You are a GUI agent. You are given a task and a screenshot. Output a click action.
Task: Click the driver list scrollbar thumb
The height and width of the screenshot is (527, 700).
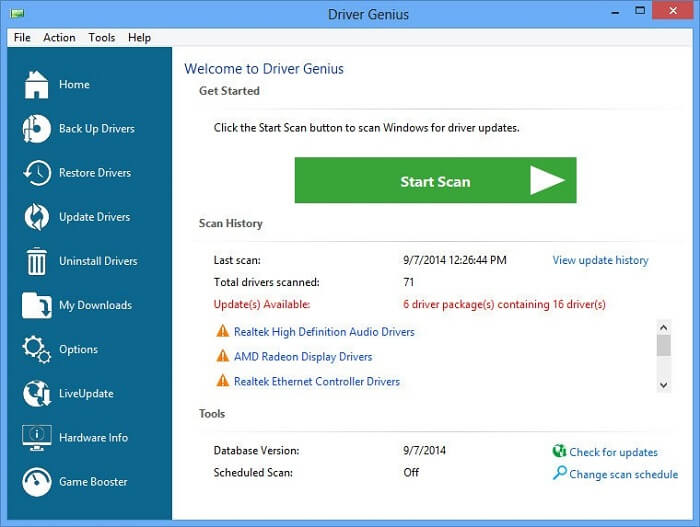click(663, 345)
